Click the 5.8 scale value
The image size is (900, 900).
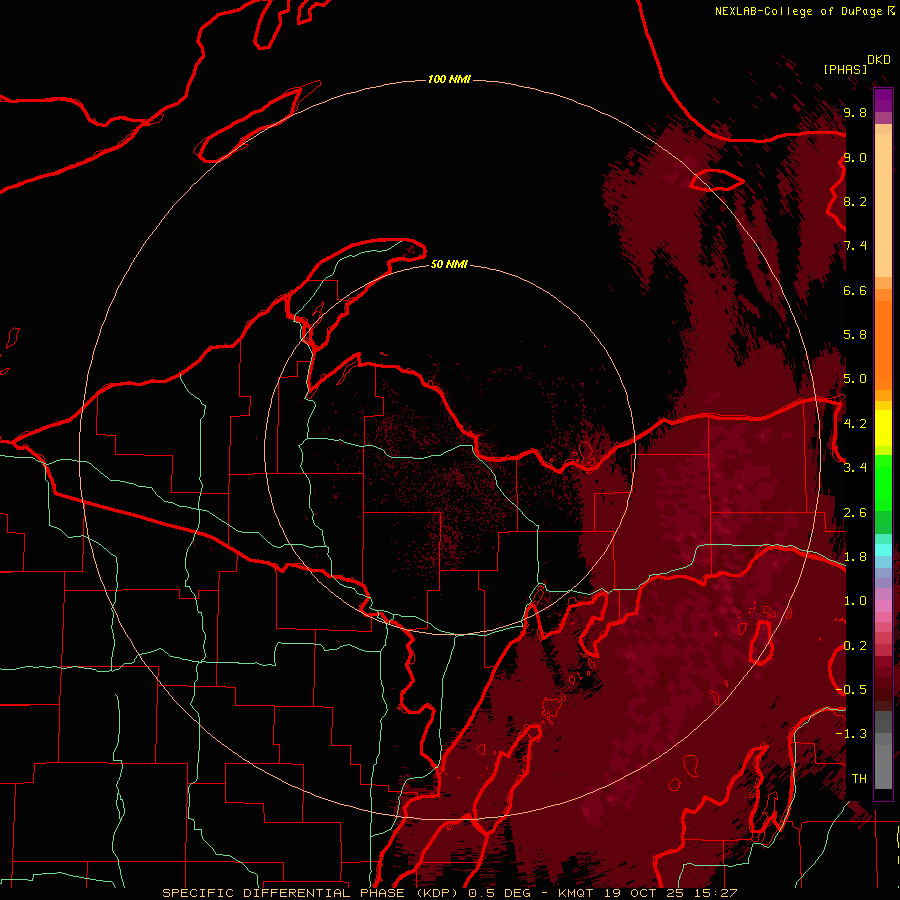pos(855,335)
